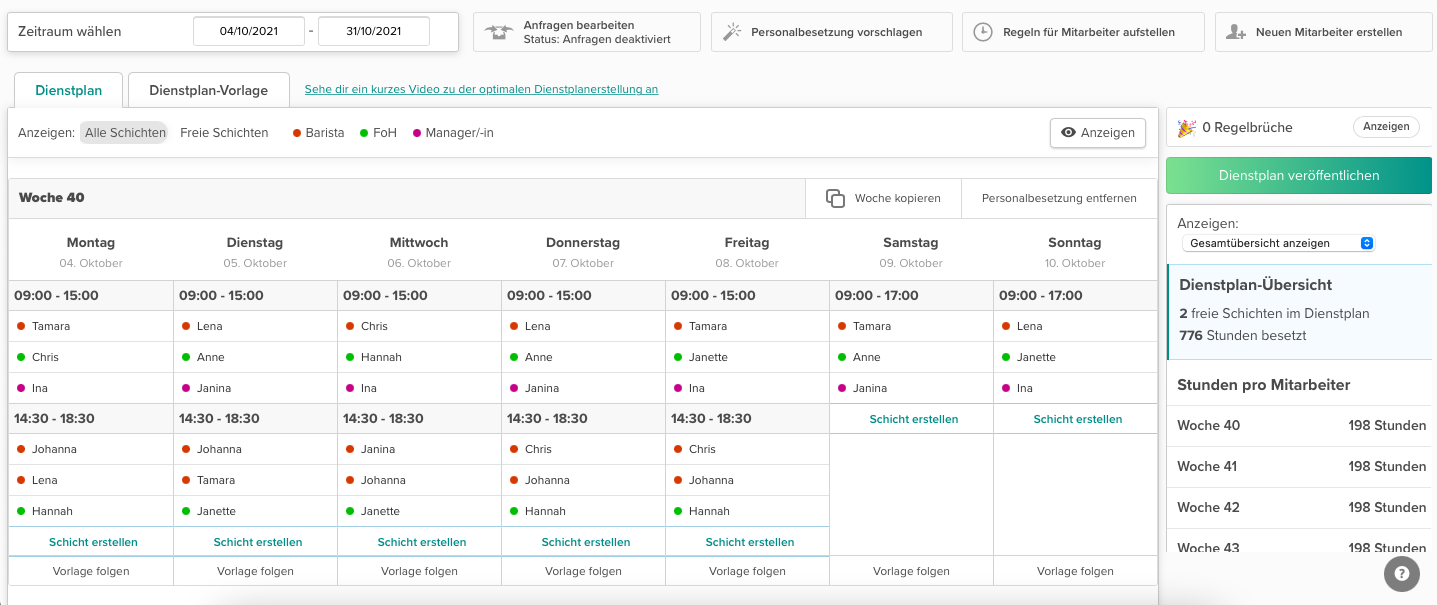Click the clock icon for Regeln für Mitarbeiter
Viewport: 1437px width, 605px height.
983,32
